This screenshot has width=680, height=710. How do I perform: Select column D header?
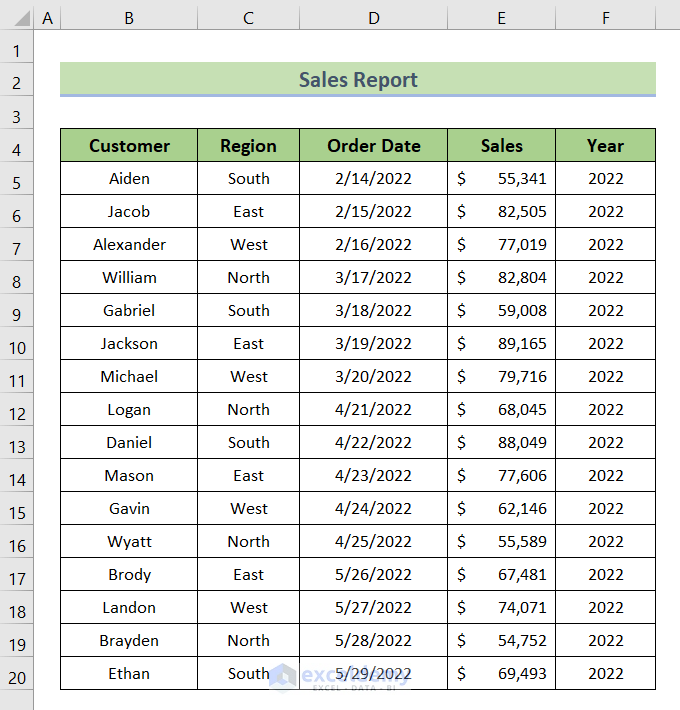point(373,17)
